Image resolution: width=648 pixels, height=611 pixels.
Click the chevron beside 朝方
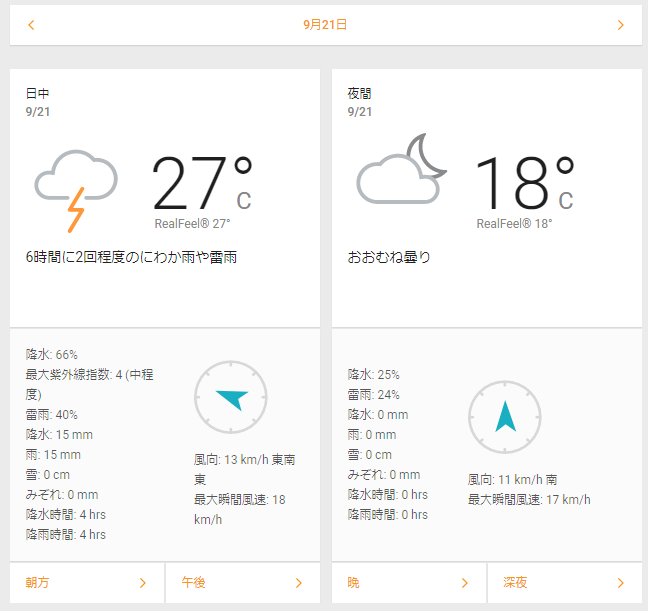coord(142,583)
